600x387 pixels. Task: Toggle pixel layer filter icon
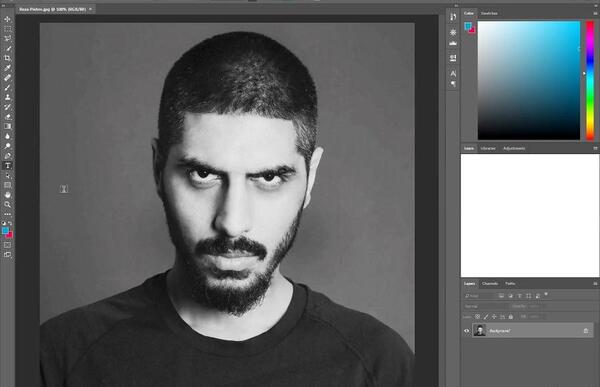pos(501,296)
